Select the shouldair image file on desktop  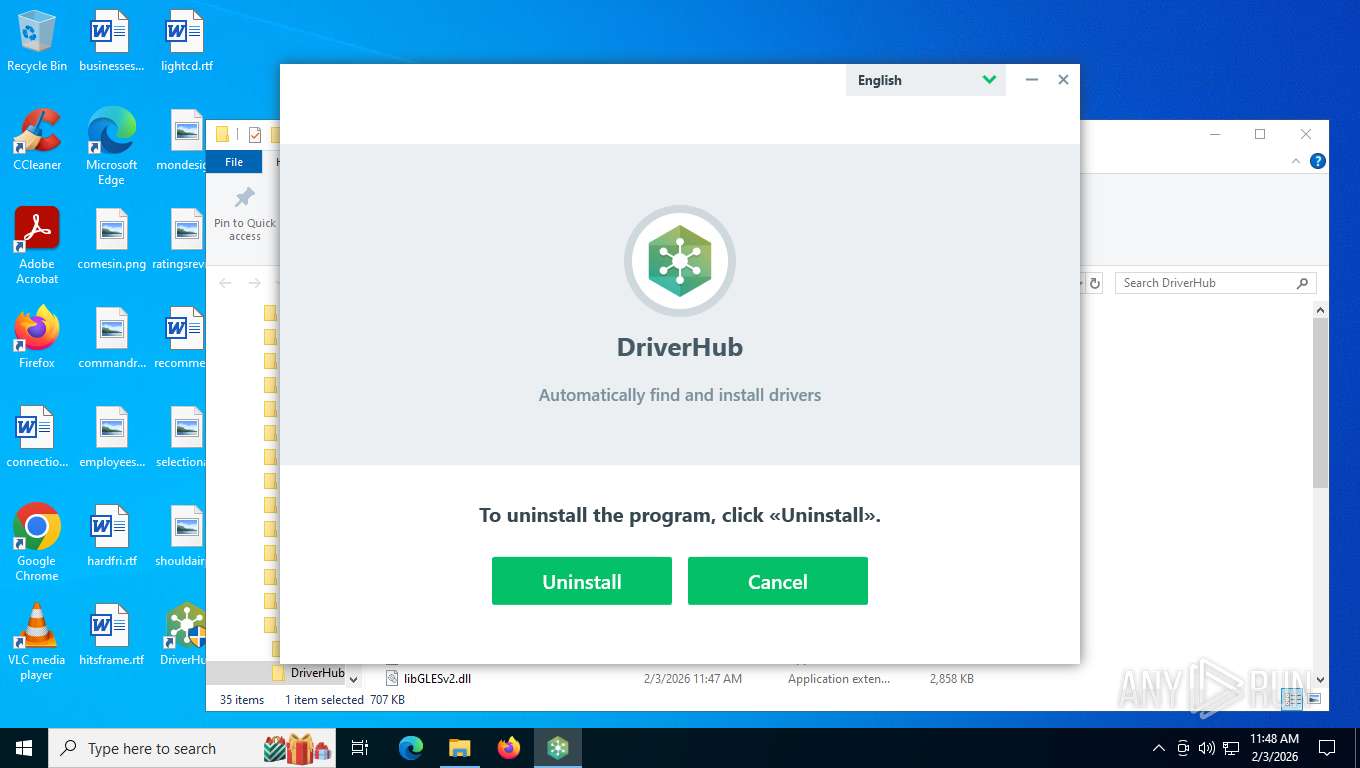point(180,536)
